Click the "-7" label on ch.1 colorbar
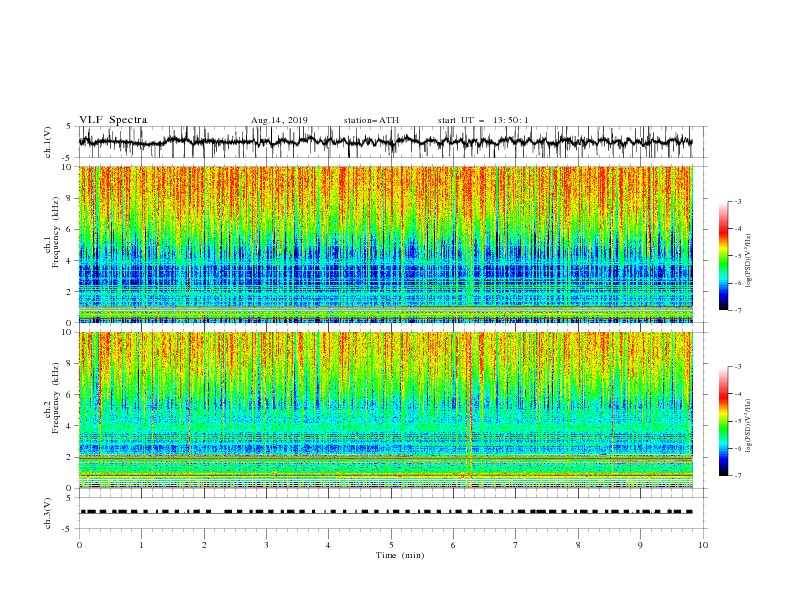792x612 pixels. 737,310
